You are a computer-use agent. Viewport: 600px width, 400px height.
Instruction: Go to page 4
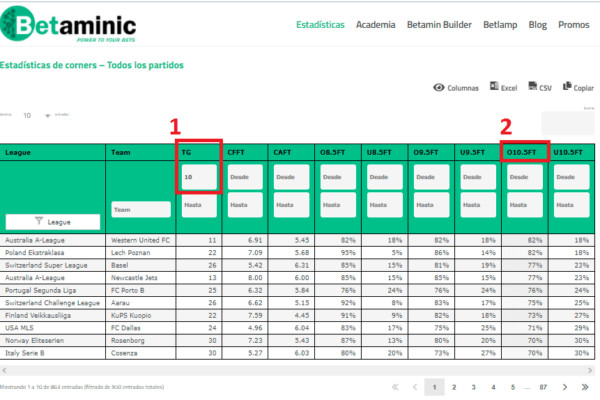click(x=493, y=387)
